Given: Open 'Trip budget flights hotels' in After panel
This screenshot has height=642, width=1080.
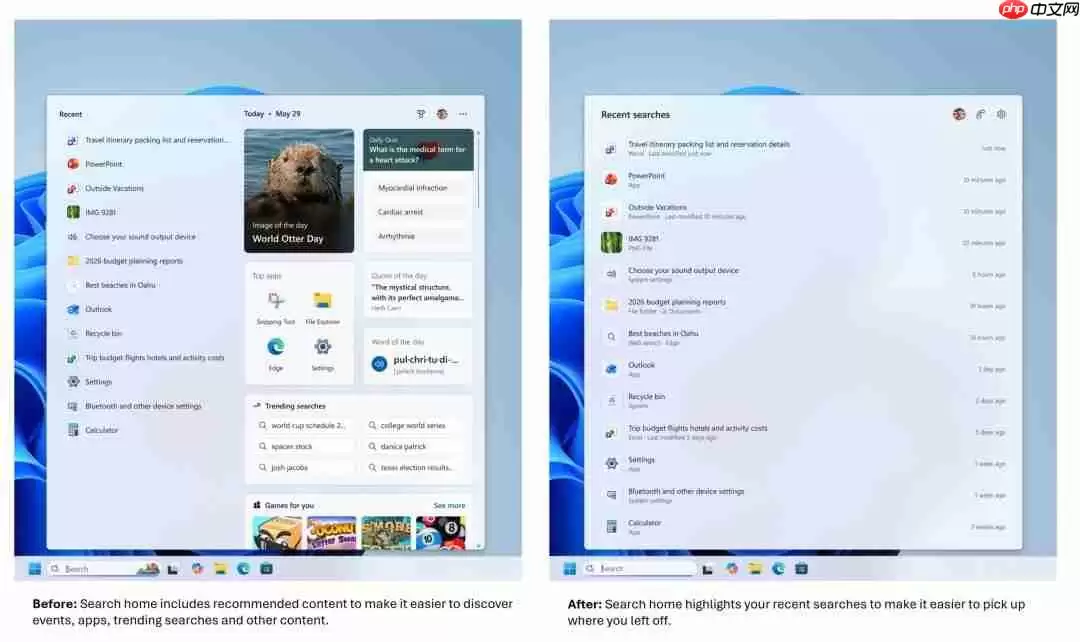Looking at the screenshot, I should pyautogui.click(x=803, y=432).
